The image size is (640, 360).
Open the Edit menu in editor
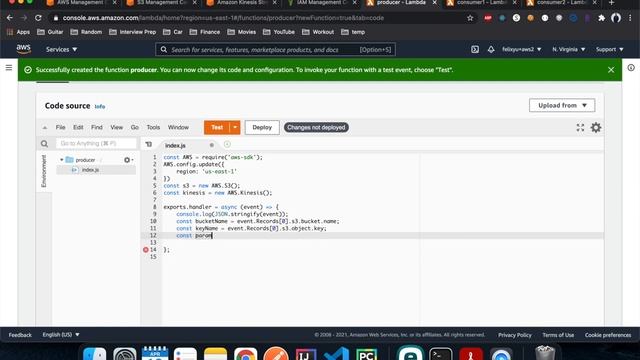78,127
